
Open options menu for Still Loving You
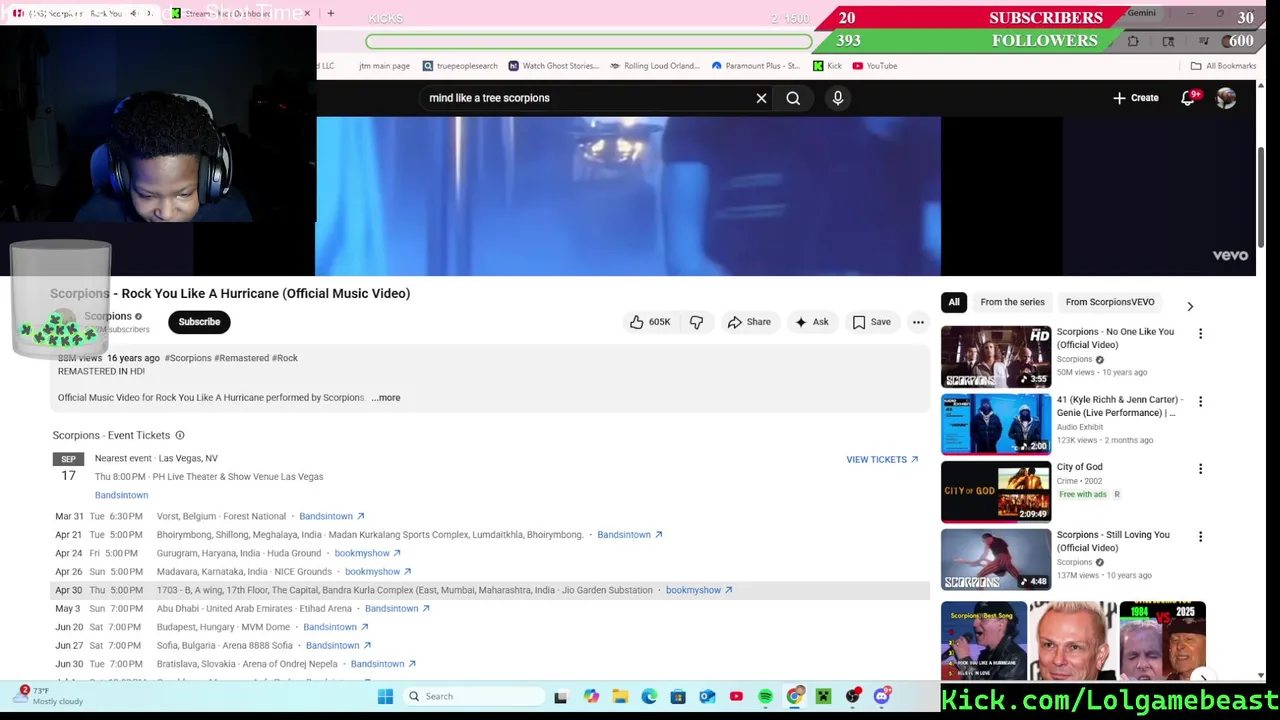[x=1200, y=536]
